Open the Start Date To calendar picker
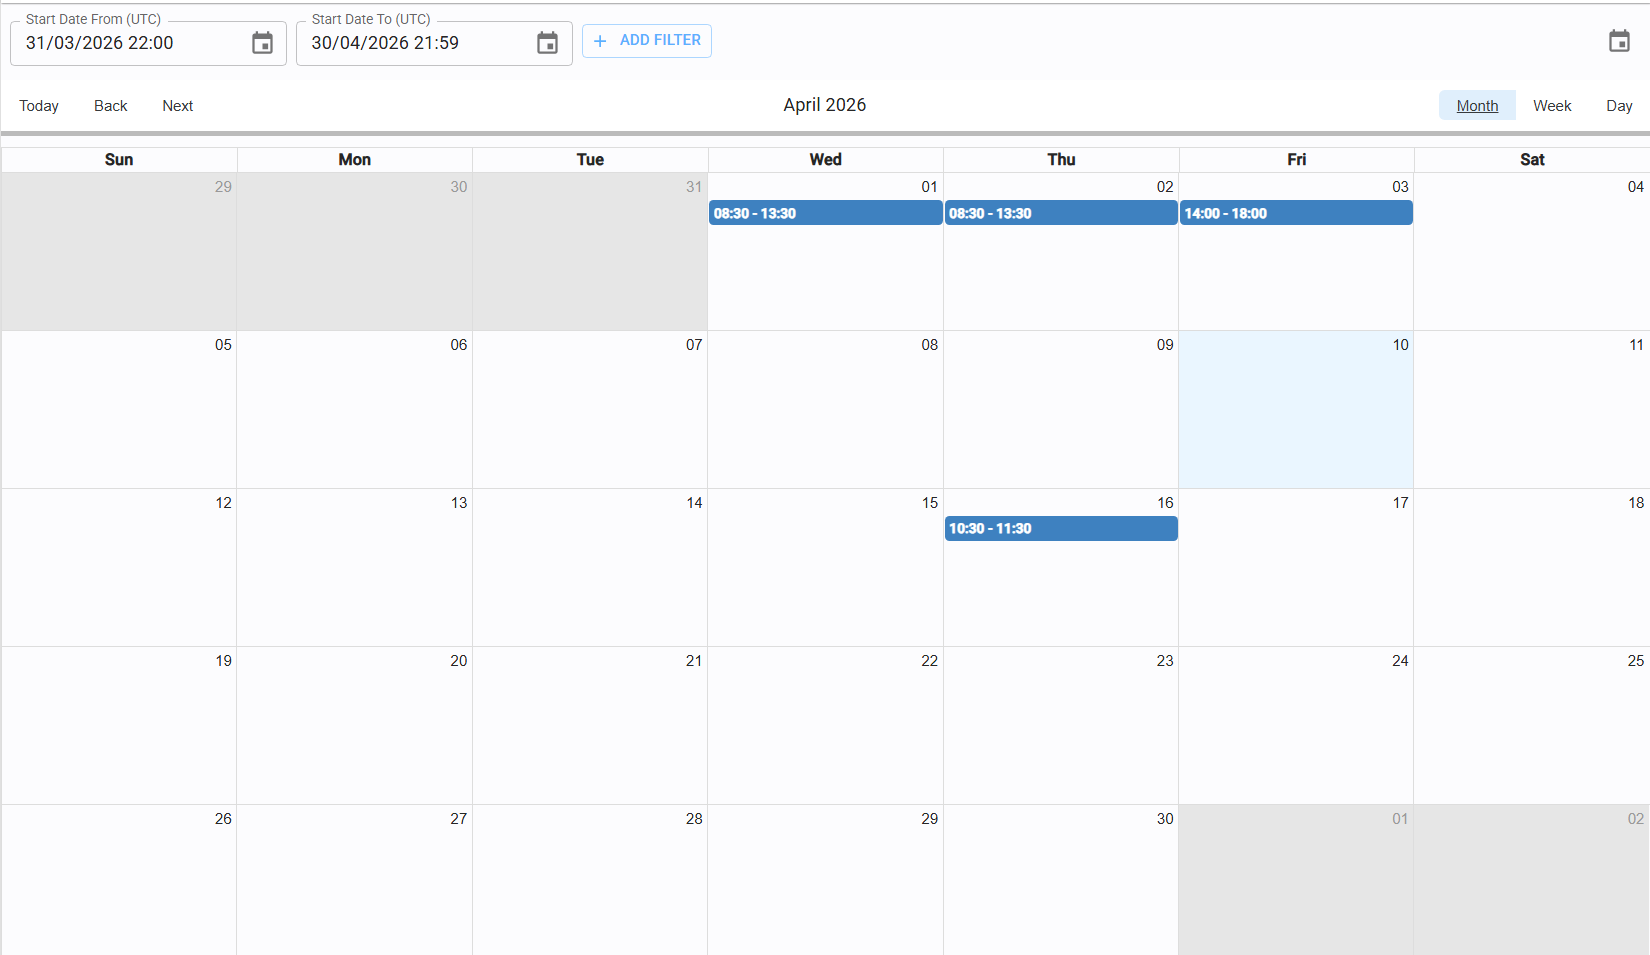The width and height of the screenshot is (1650, 955). [x=547, y=43]
